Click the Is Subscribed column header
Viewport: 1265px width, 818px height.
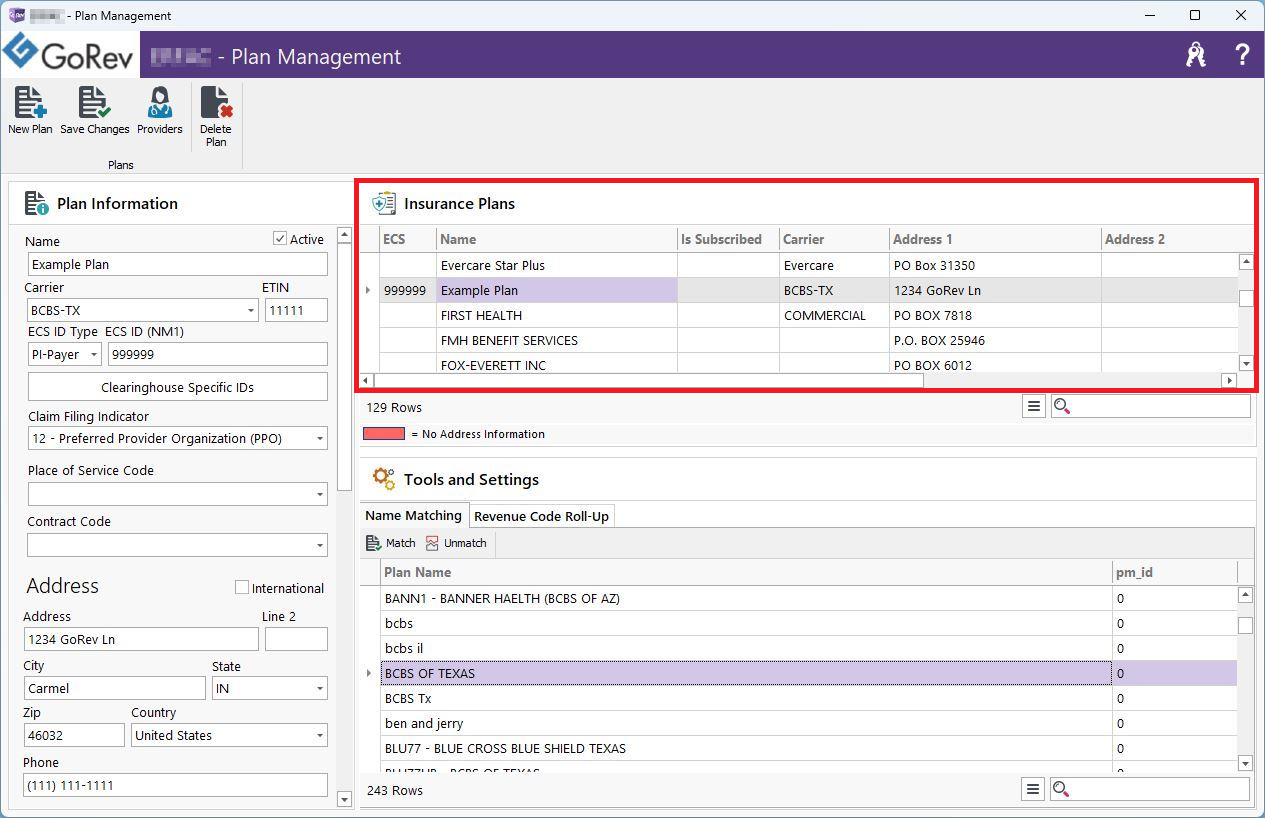pyautogui.click(x=728, y=239)
